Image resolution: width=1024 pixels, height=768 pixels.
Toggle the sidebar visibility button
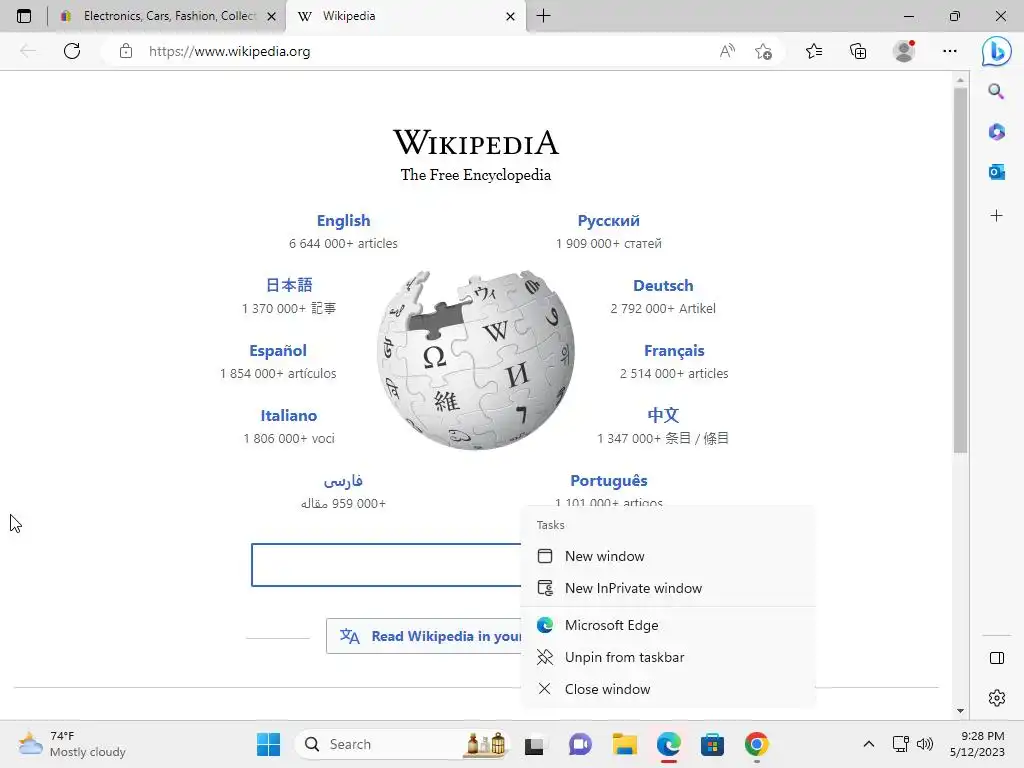click(997, 658)
